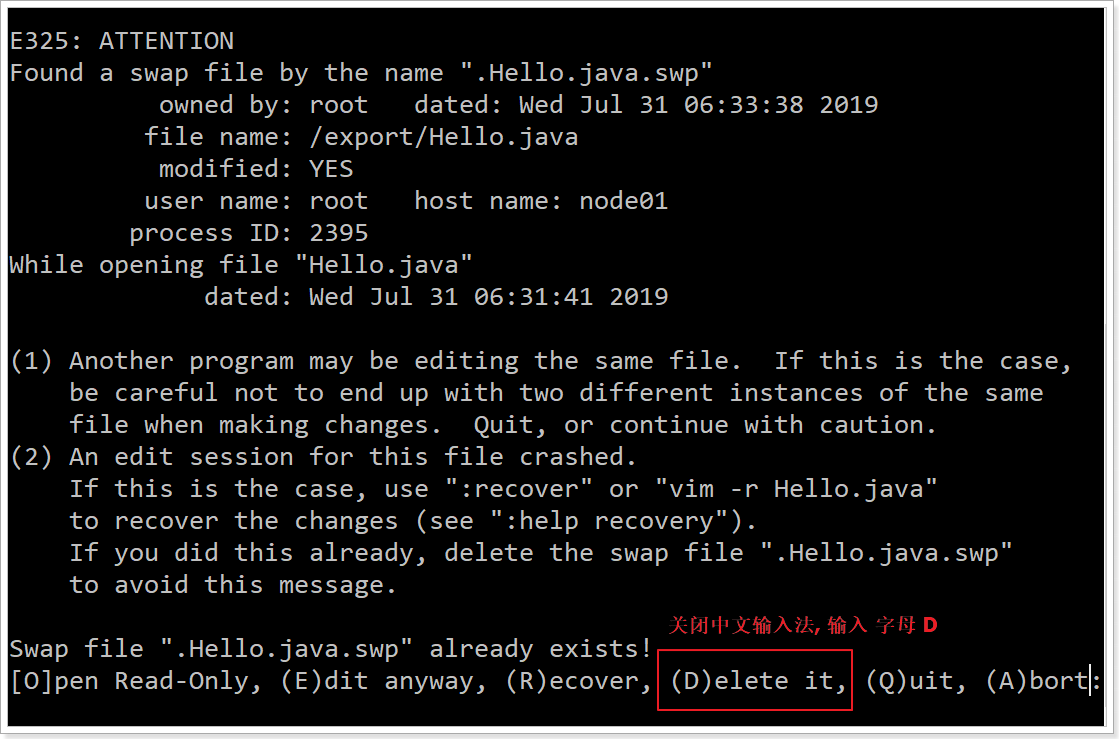Select the "(Q)uit" prompt option
The height and width of the screenshot is (739, 1119).
tap(909, 681)
